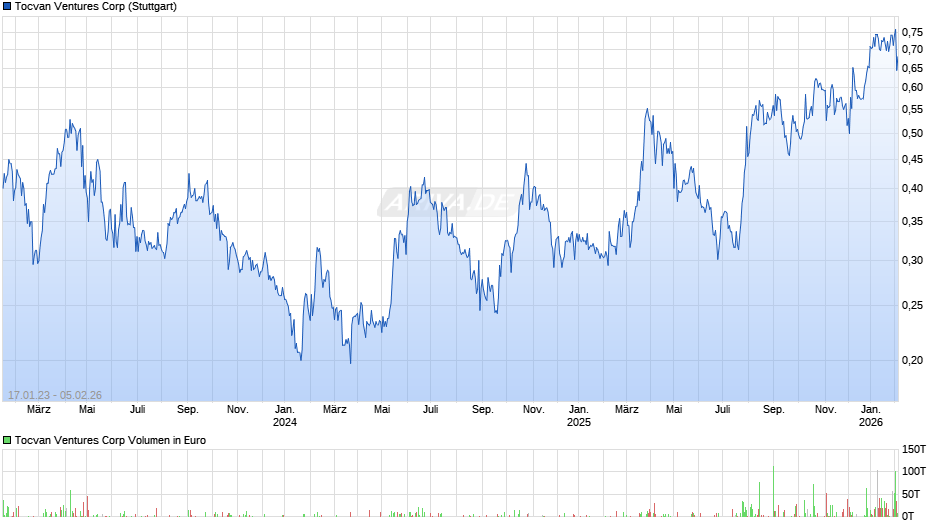The height and width of the screenshot is (526, 940).
Task: Click the volume axis label 50T
Action: (911, 494)
